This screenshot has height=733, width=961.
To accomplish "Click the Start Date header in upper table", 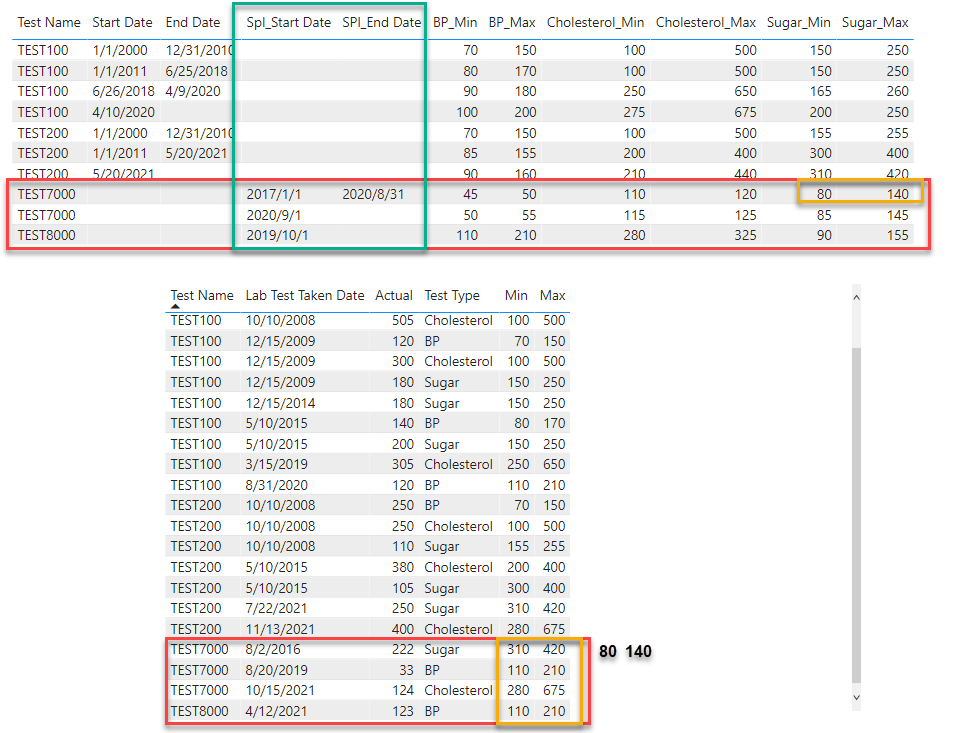I will (122, 23).
